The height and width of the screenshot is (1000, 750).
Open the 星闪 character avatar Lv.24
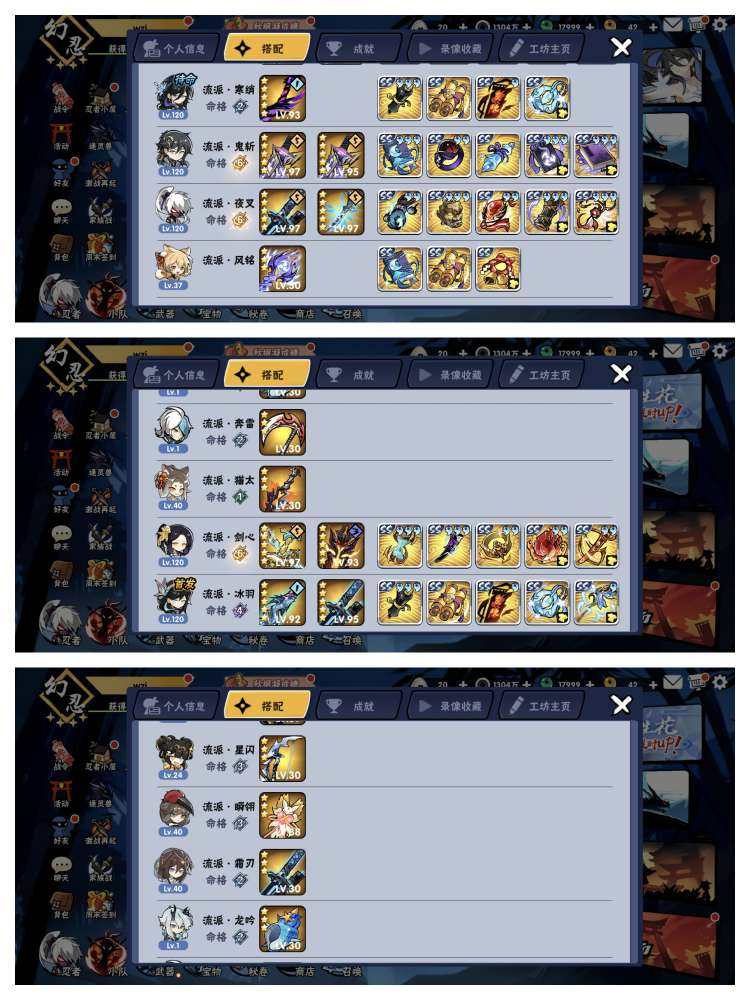point(173,759)
